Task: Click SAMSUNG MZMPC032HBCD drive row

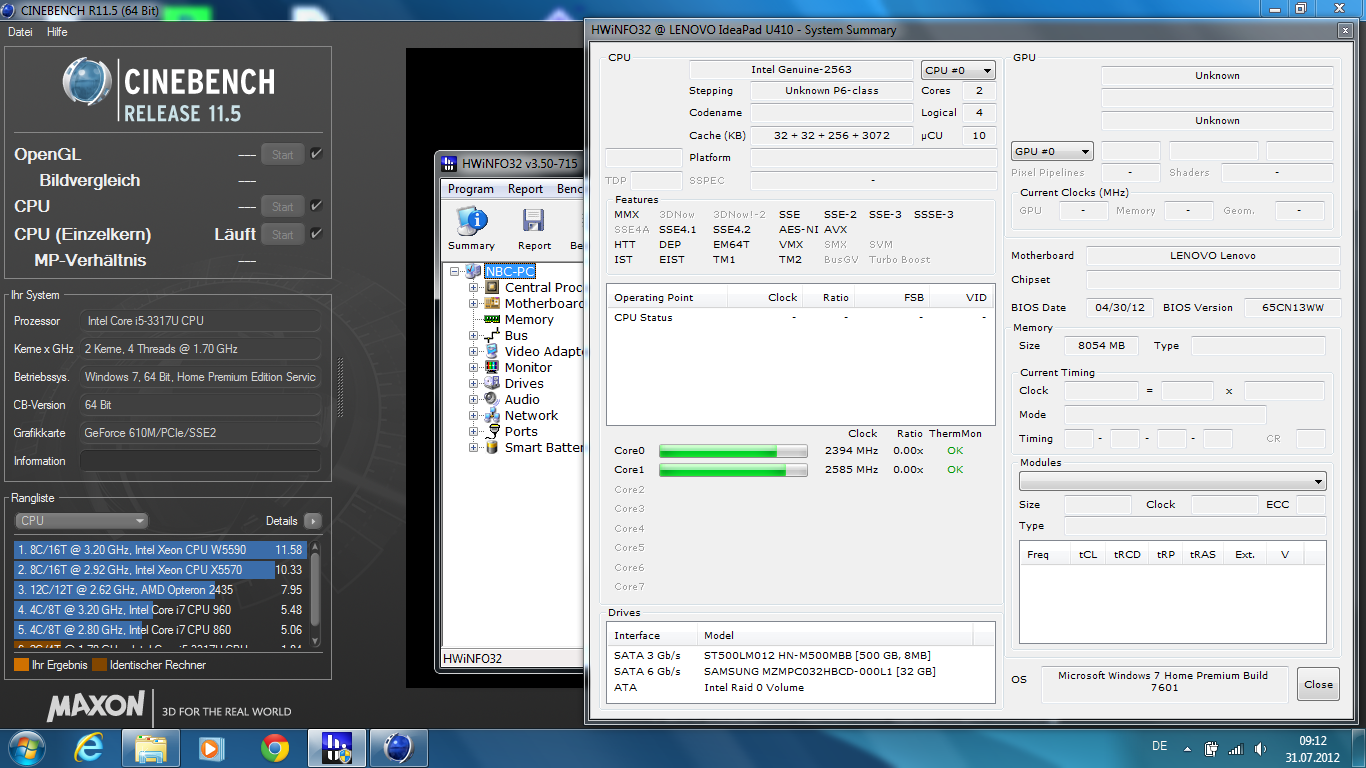Action: pos(800,671)
